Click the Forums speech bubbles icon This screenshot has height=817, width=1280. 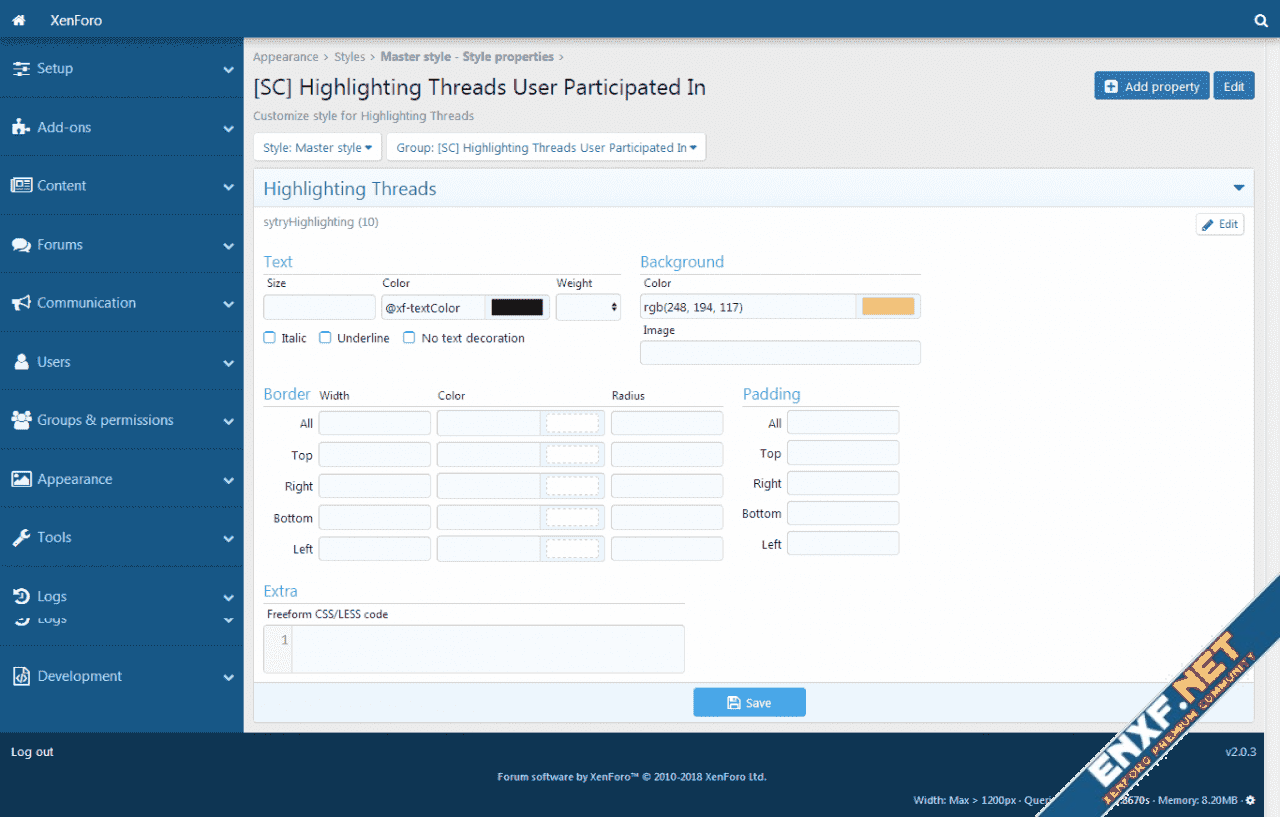click(21, 245)
